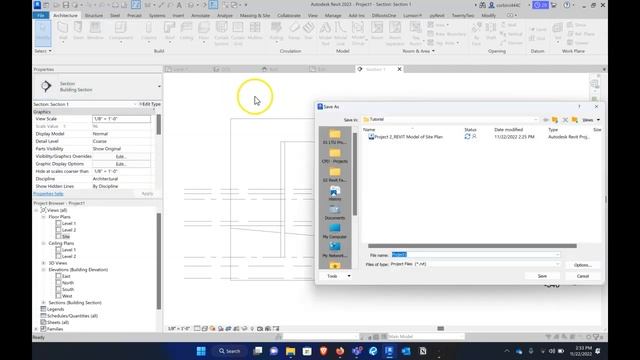This screenshot has height=360, width=640.
Task: Expand Room & Area panel dropdown
Action: pyautogui.click(x=418, y=51)
